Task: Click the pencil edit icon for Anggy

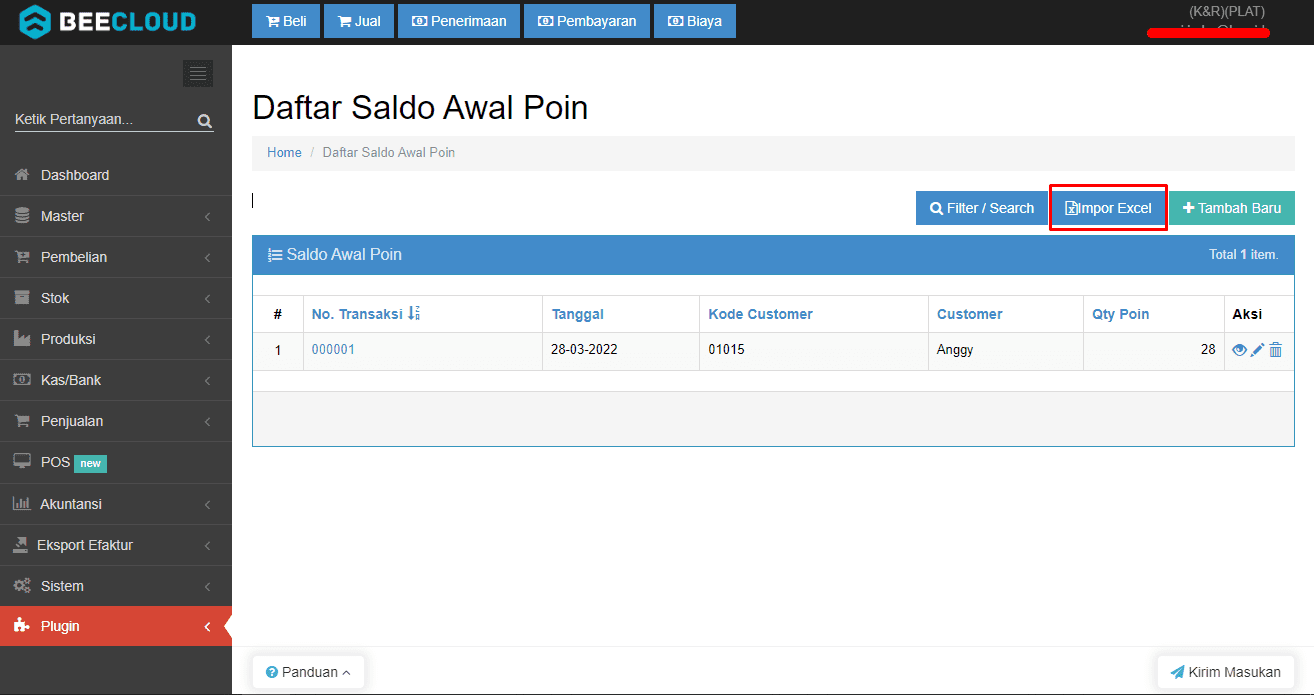Action: point(1258,350)
